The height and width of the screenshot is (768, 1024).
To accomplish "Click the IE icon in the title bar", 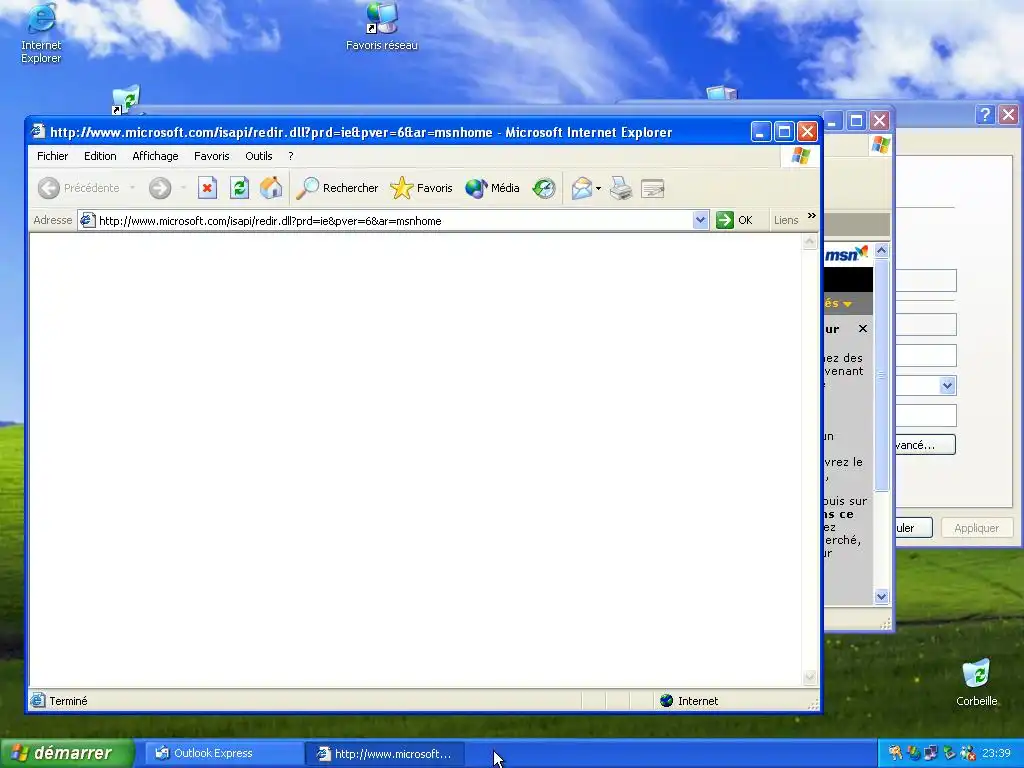I will (x=39, y=132).
